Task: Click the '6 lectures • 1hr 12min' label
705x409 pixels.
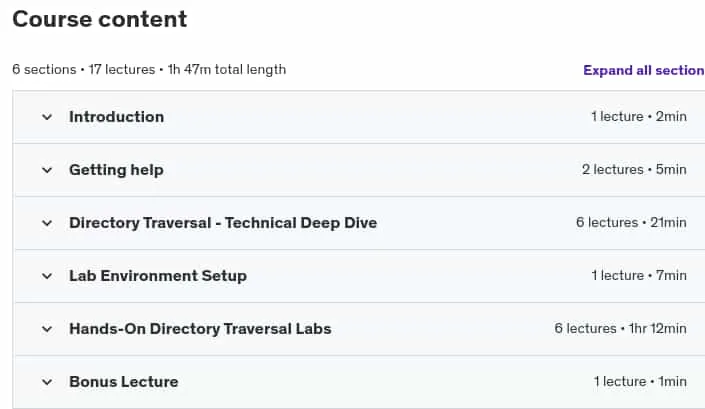Action: tap(620, 329)
